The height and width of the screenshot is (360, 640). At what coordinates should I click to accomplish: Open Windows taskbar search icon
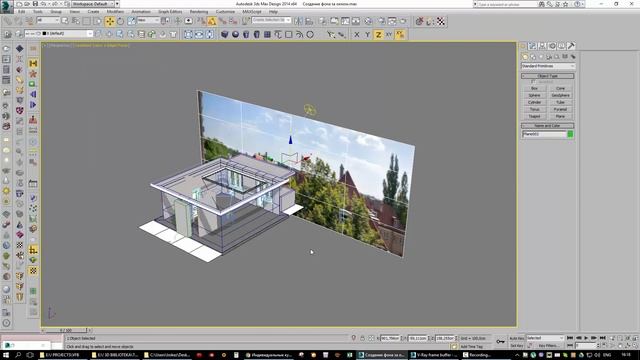point(18,355)
